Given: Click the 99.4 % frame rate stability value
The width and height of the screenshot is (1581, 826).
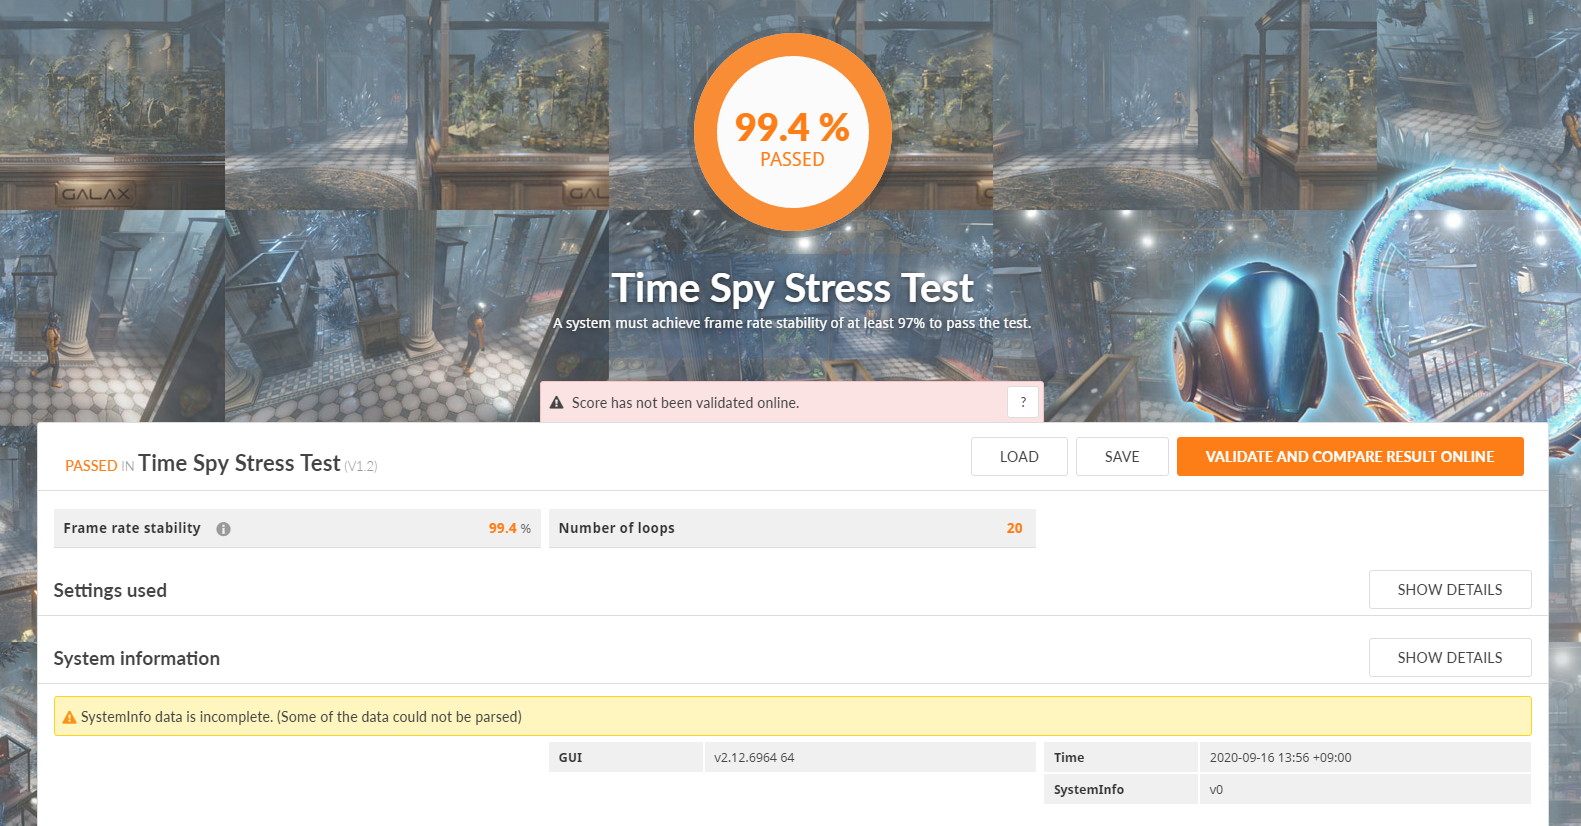Looking at the screenshot, I should (509, 528).
